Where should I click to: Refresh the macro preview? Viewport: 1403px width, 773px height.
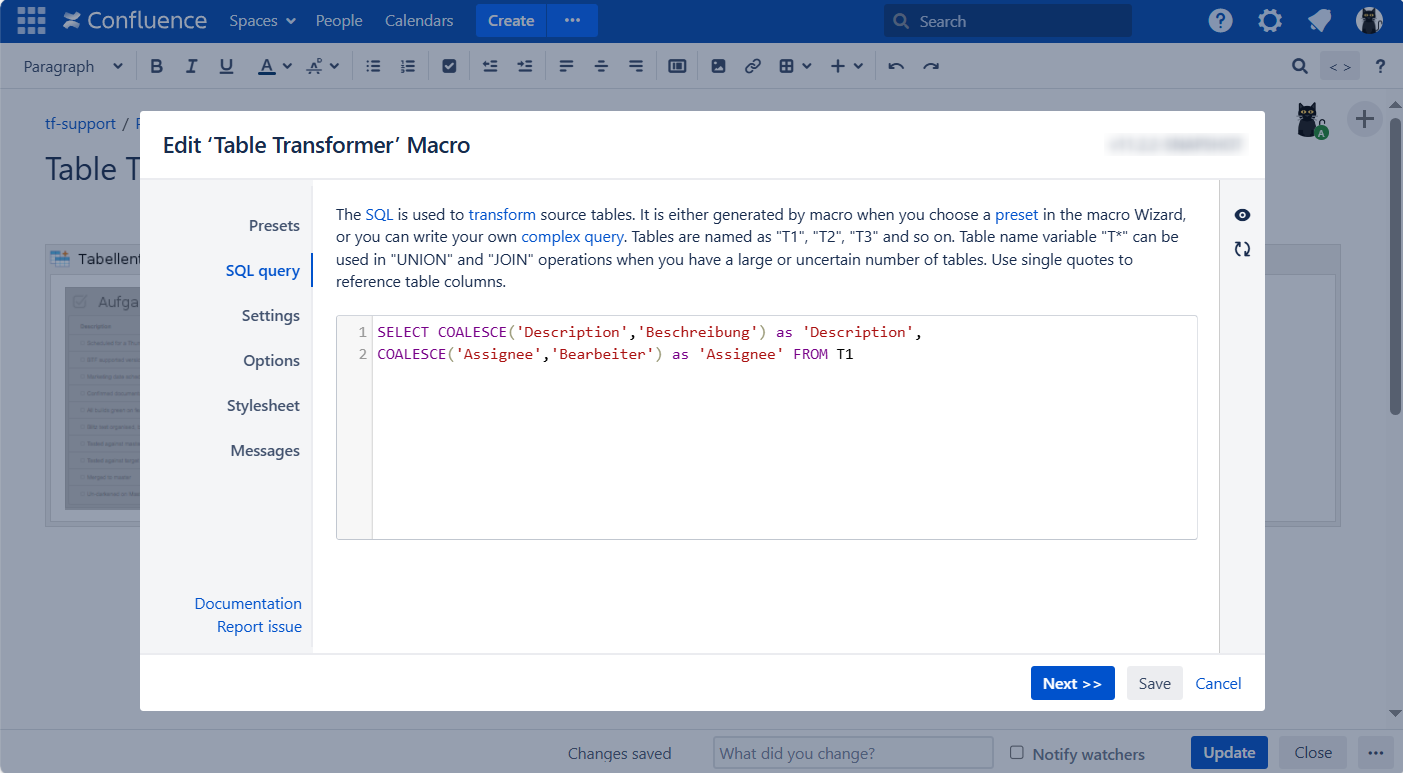[x=1242, y=249]
